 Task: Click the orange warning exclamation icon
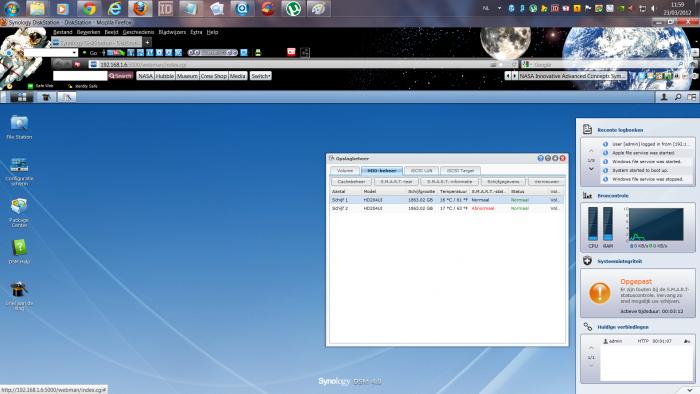(x=600, y=293)
